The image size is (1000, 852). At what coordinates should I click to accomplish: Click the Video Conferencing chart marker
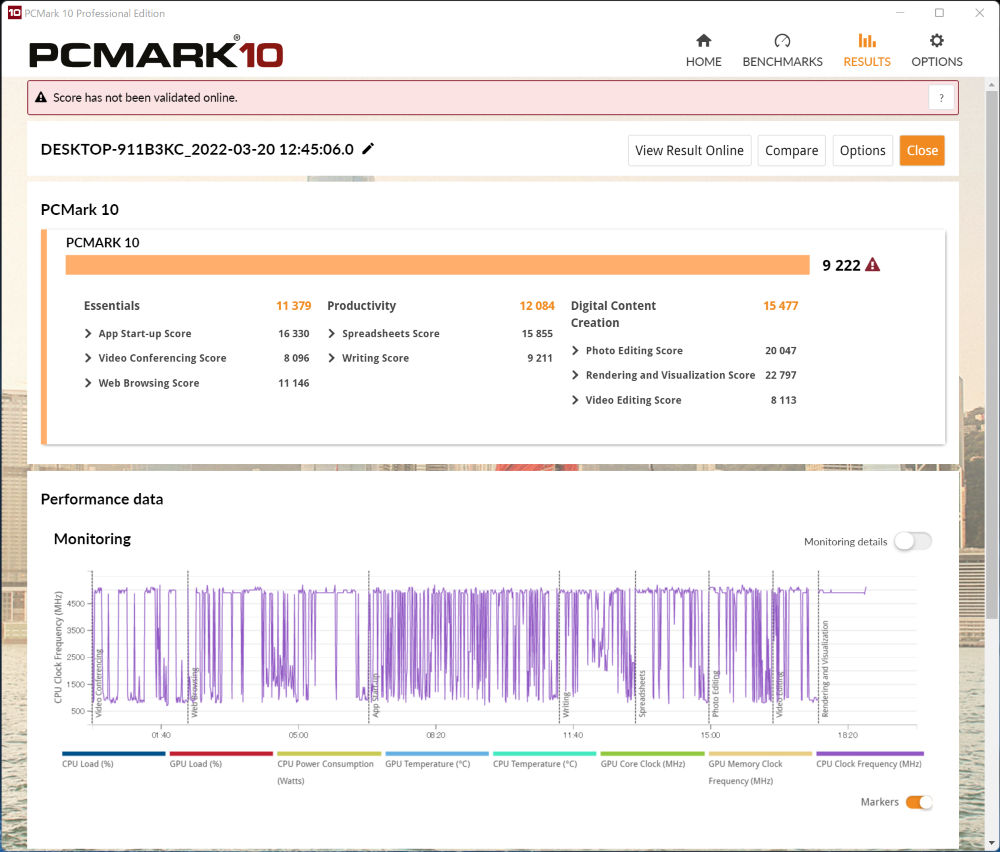point(98,682)
